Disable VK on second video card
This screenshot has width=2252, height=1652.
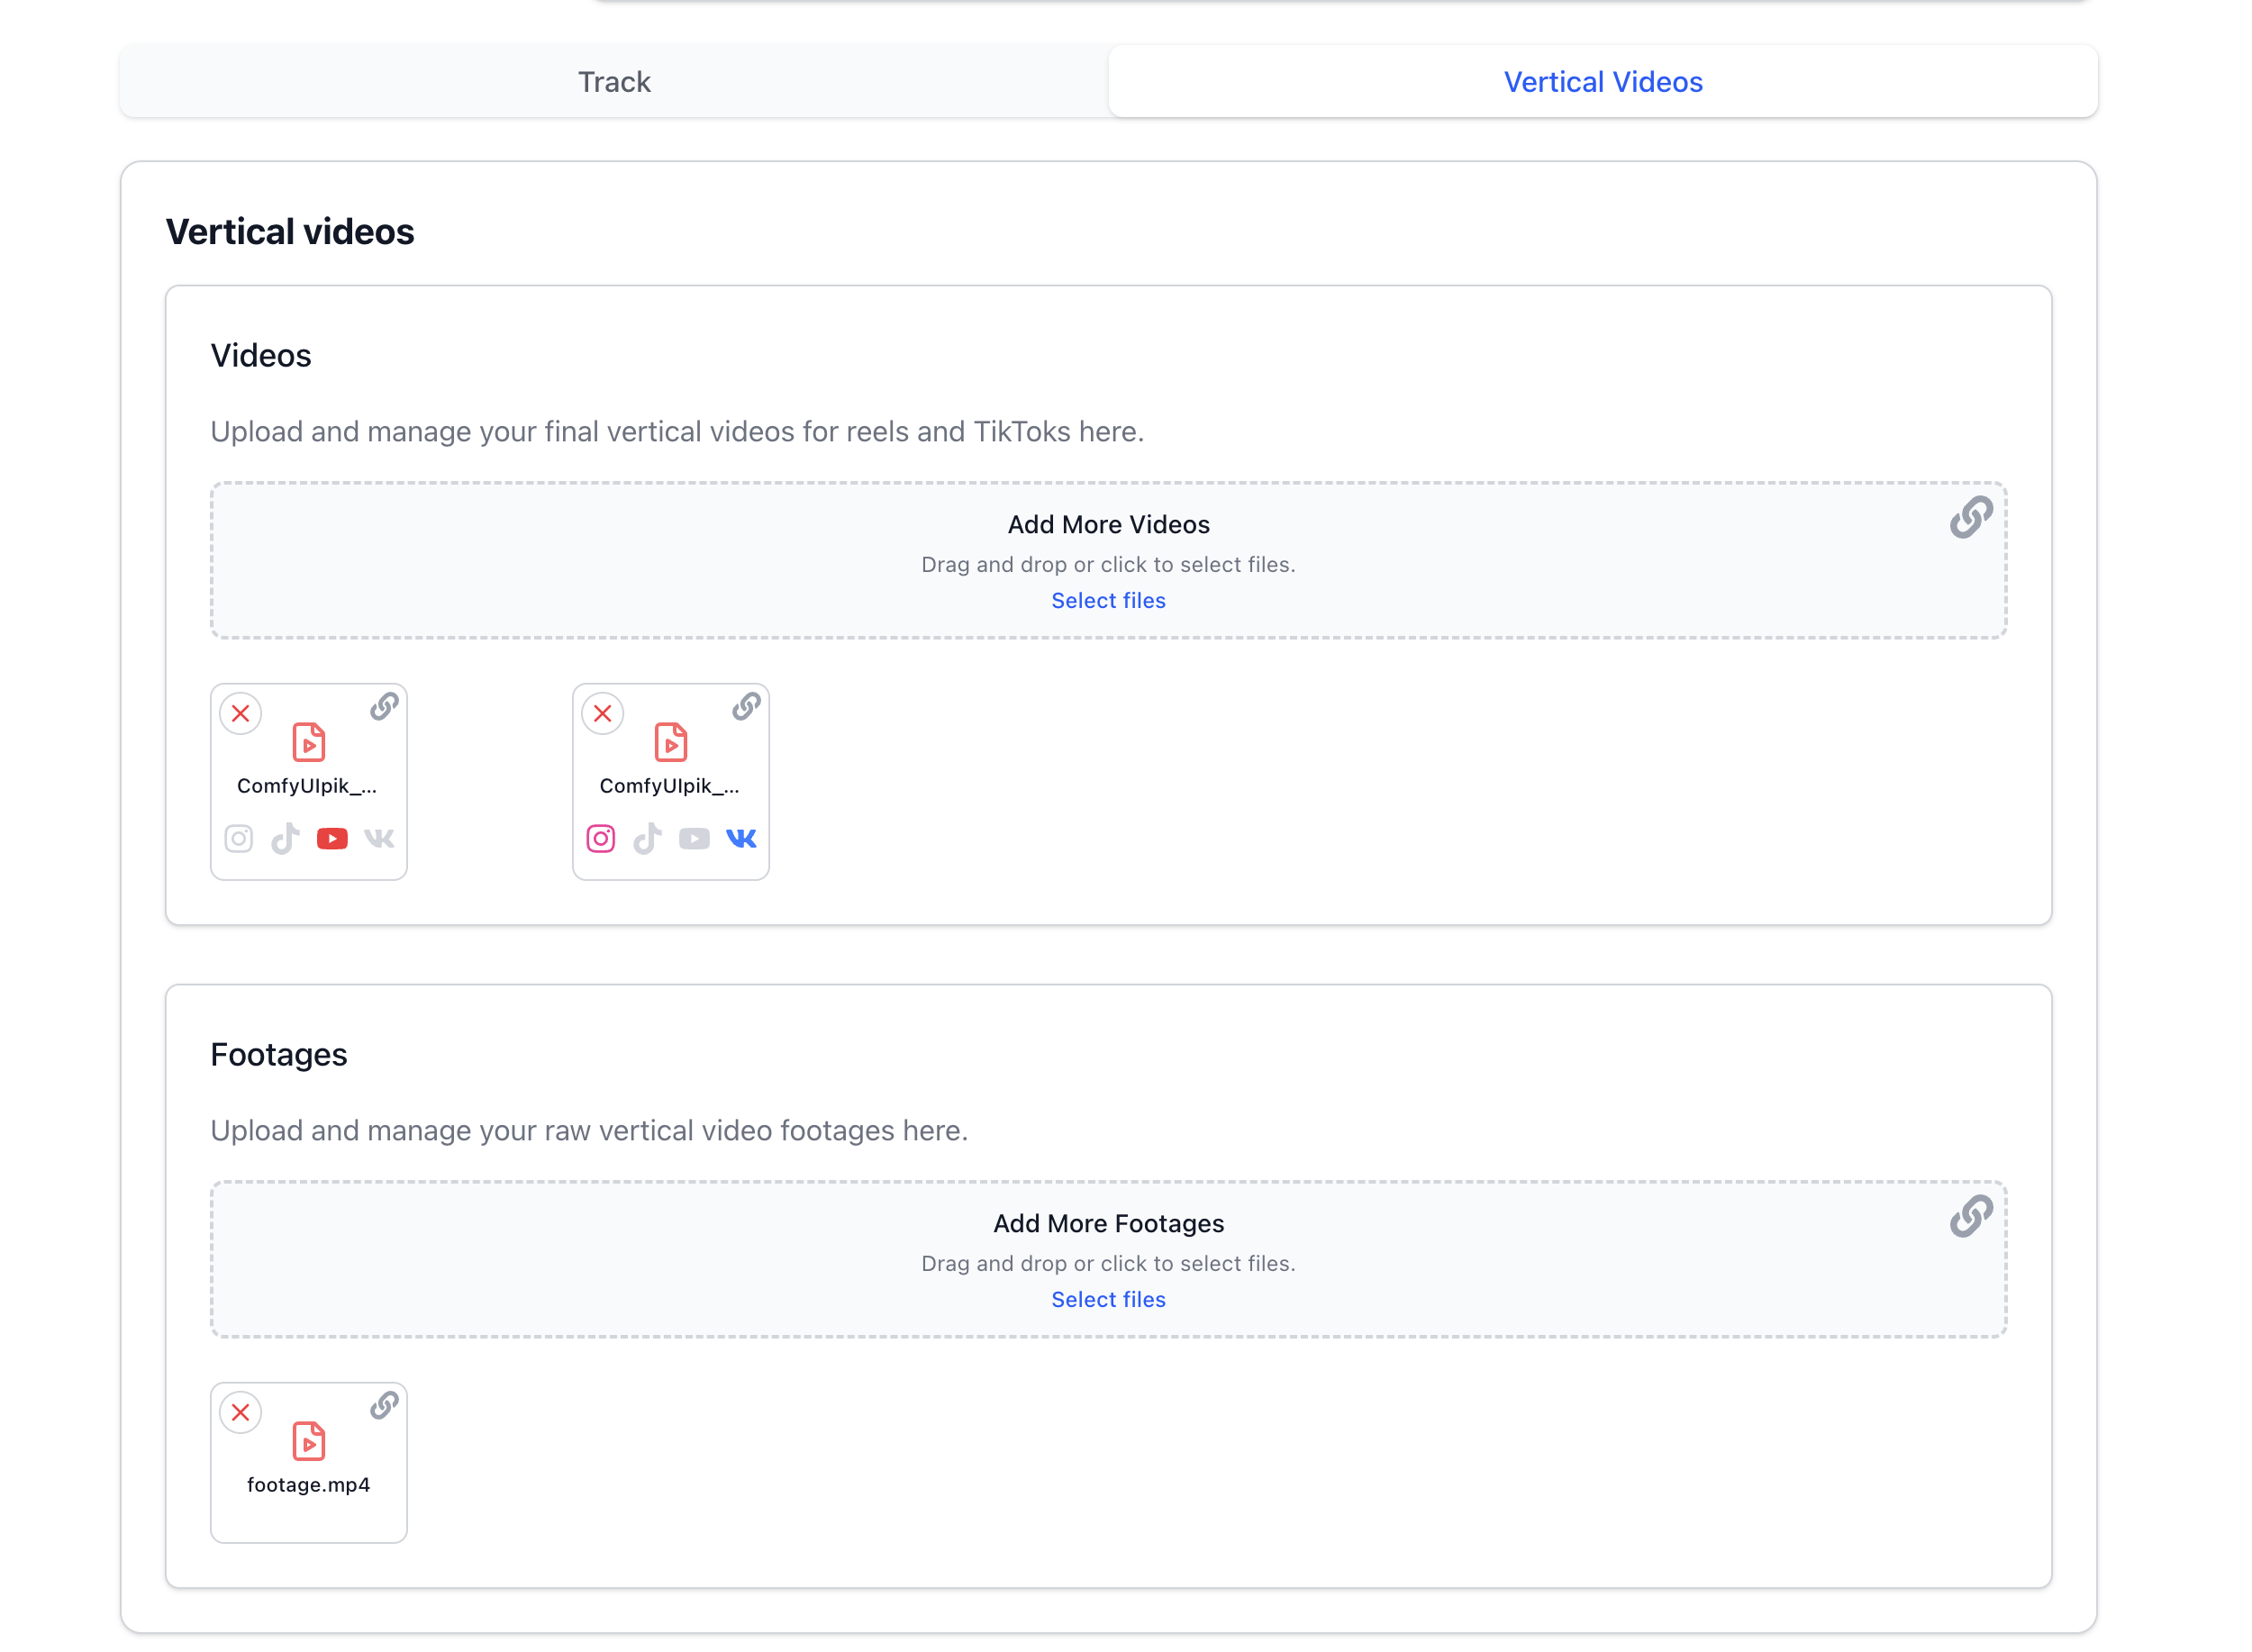tap(741, 838)
